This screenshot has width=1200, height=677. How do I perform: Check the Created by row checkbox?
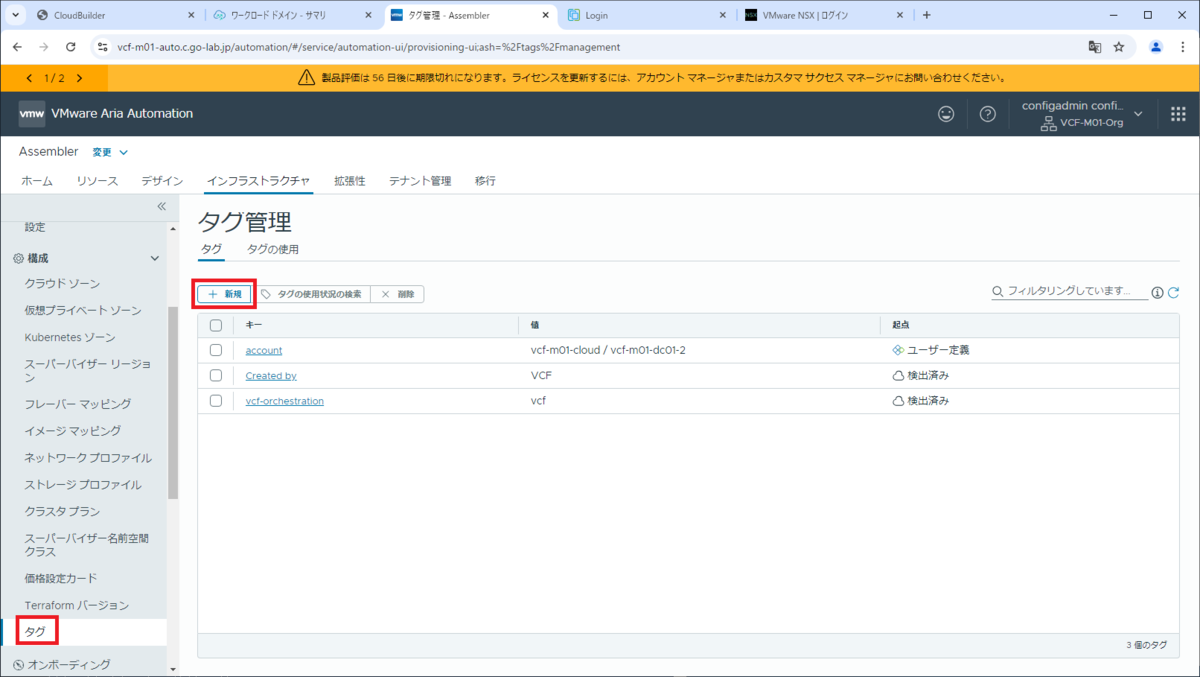tap(216, 375)
